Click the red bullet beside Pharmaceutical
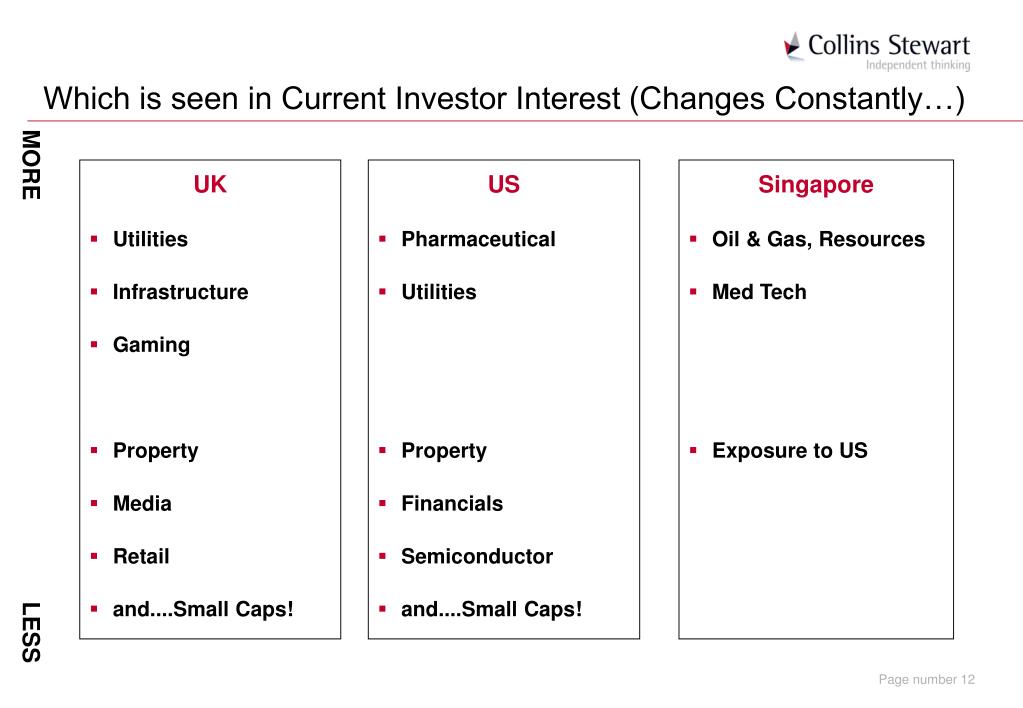 click(x=382, y=239)
